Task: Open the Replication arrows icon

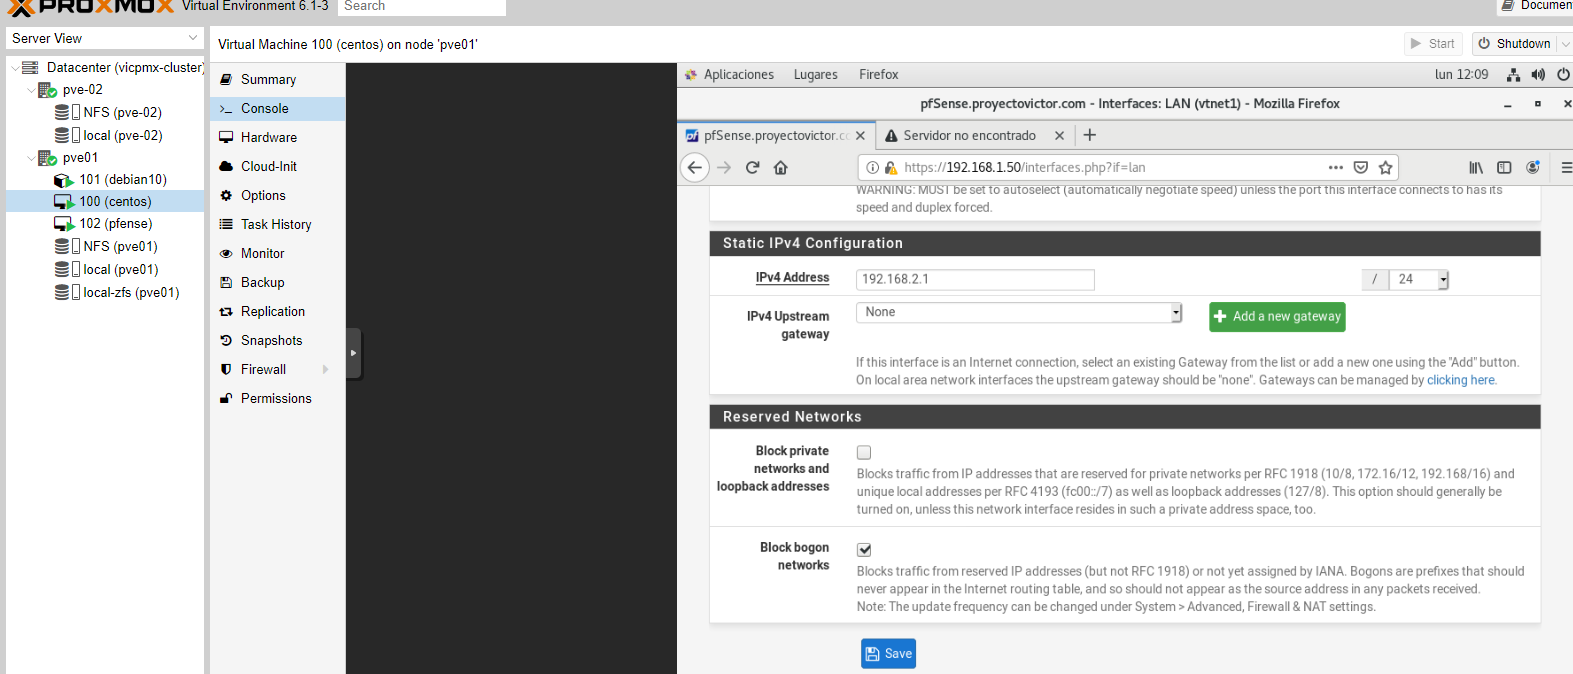Action: point(226,311)
